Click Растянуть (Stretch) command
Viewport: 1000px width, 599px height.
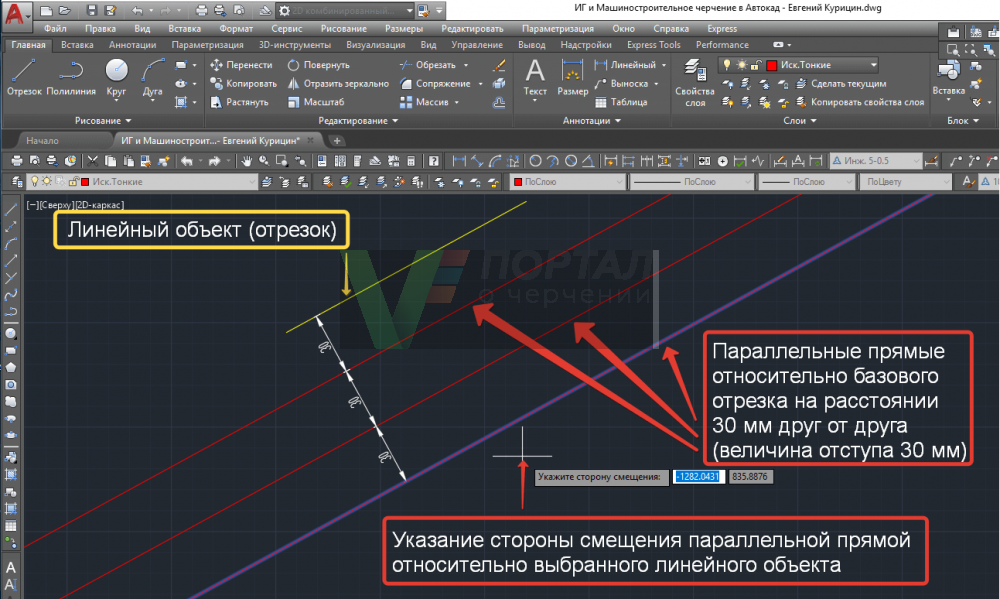240,102
